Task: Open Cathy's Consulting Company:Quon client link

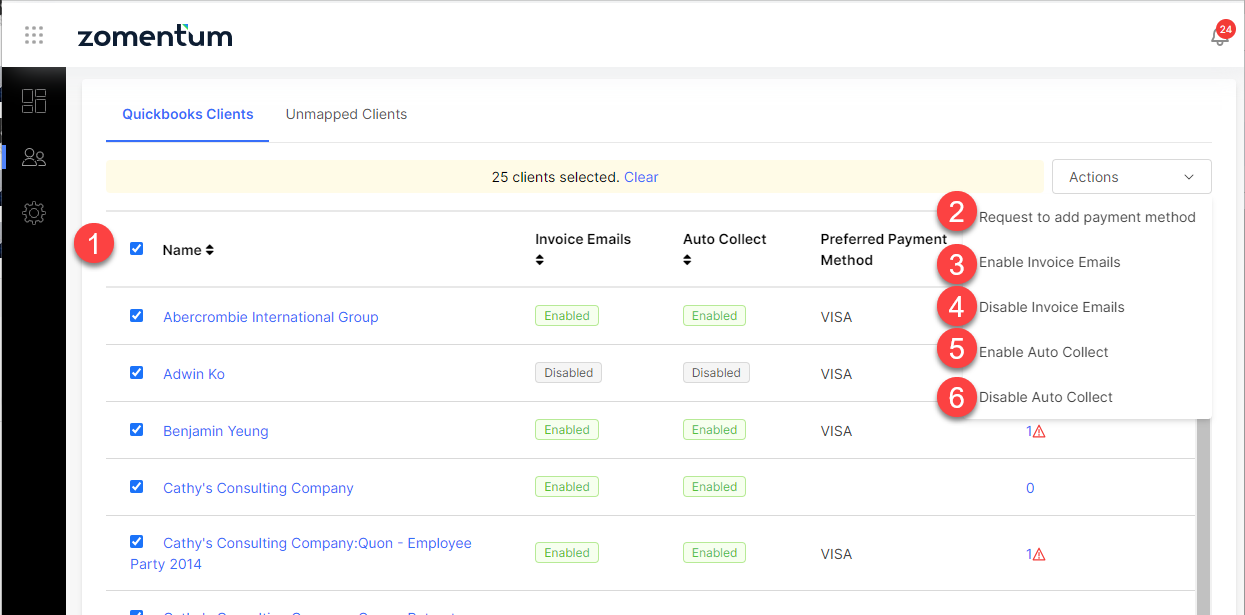Action: tap(301, 553)
